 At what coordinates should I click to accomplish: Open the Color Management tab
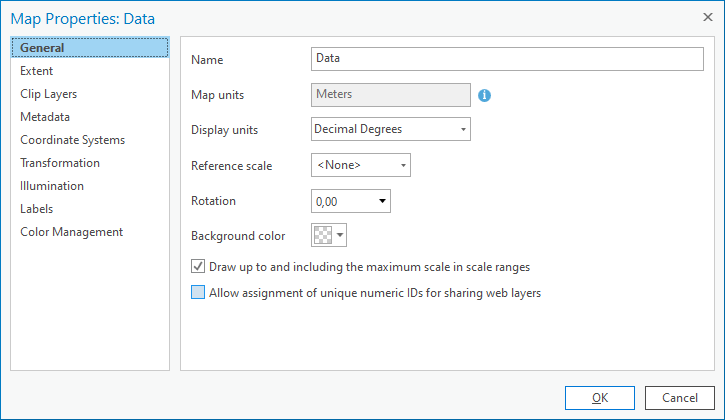(71, 232)
